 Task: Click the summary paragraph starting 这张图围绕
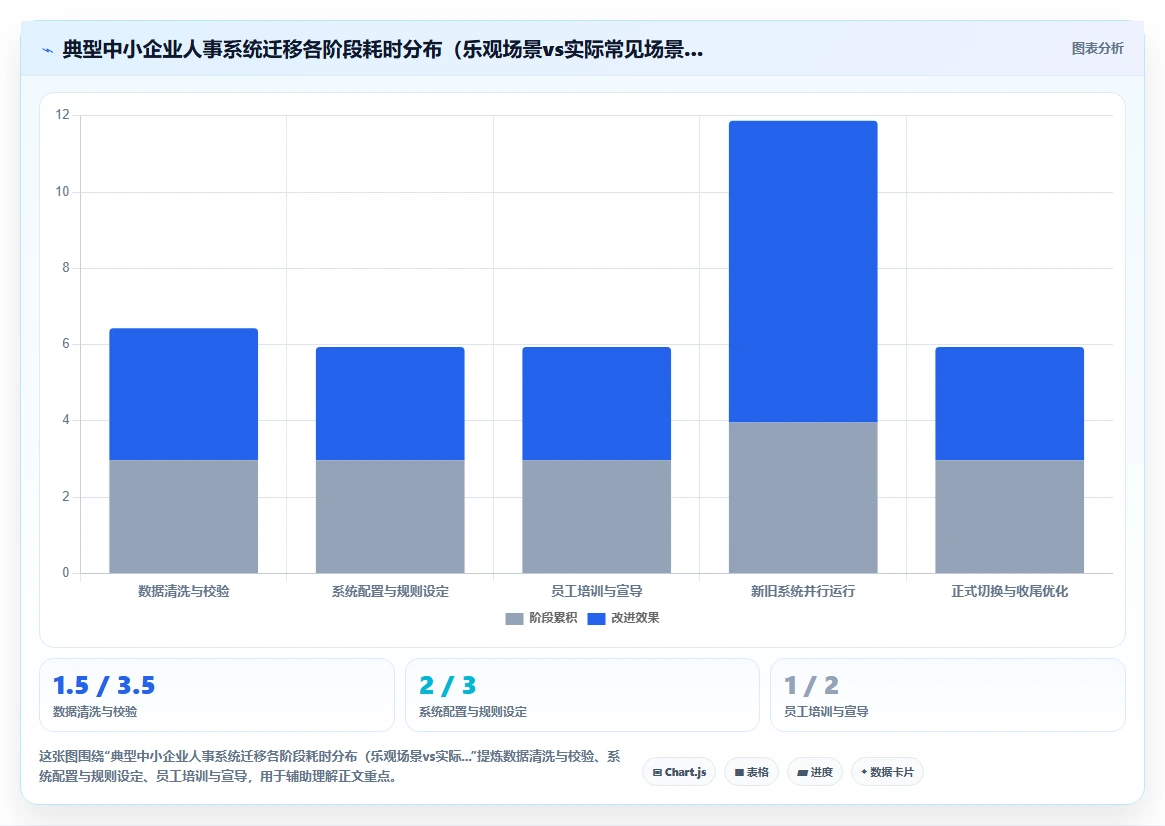[330, 766]
